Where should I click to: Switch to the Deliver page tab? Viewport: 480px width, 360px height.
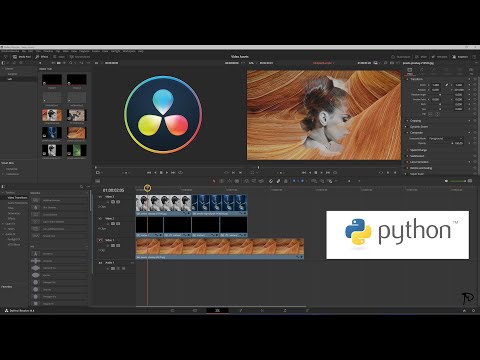(307, 310)
